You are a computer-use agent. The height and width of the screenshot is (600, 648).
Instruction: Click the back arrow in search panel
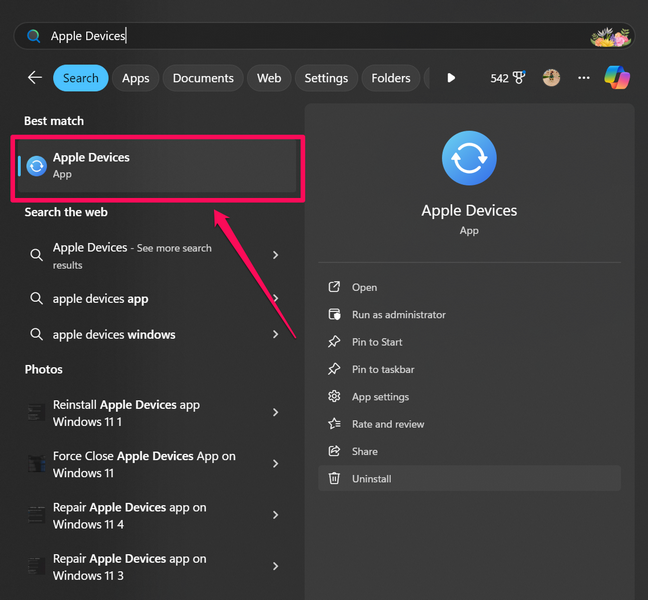click(35, 78)
